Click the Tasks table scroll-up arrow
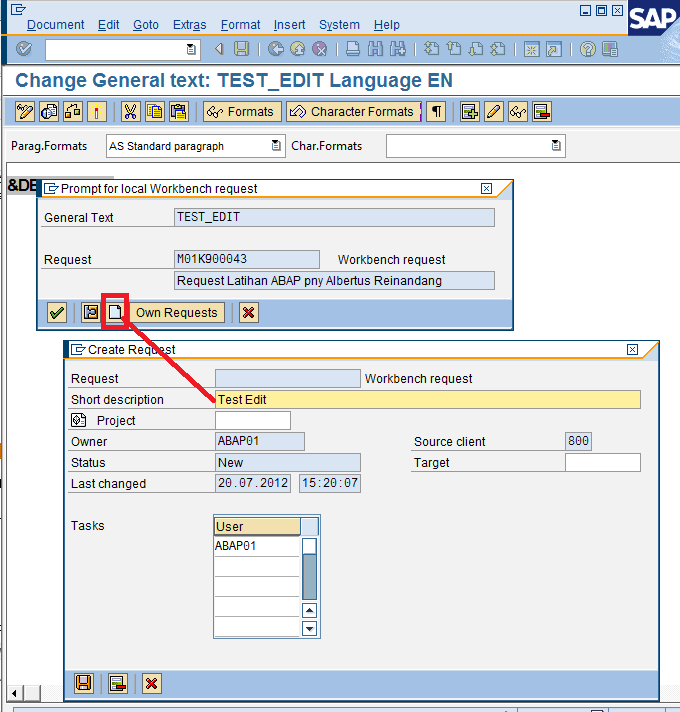The height and width of the screenshot is (712, 680). 310,611
